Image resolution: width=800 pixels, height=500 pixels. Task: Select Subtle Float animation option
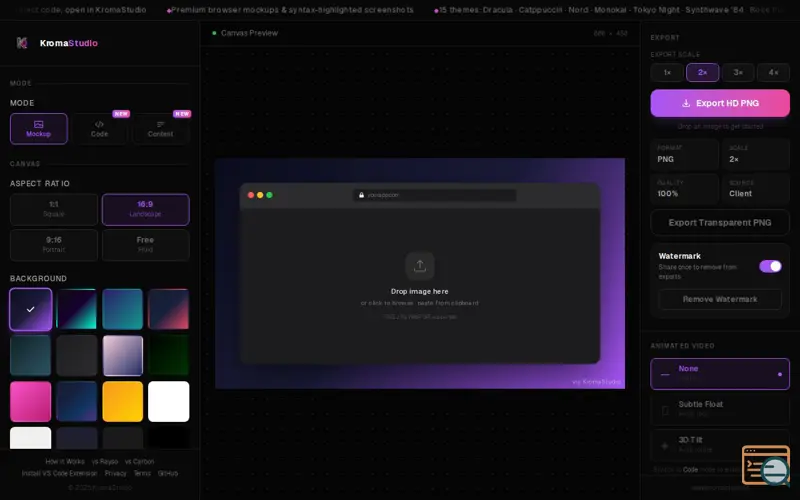click(720, 409)
